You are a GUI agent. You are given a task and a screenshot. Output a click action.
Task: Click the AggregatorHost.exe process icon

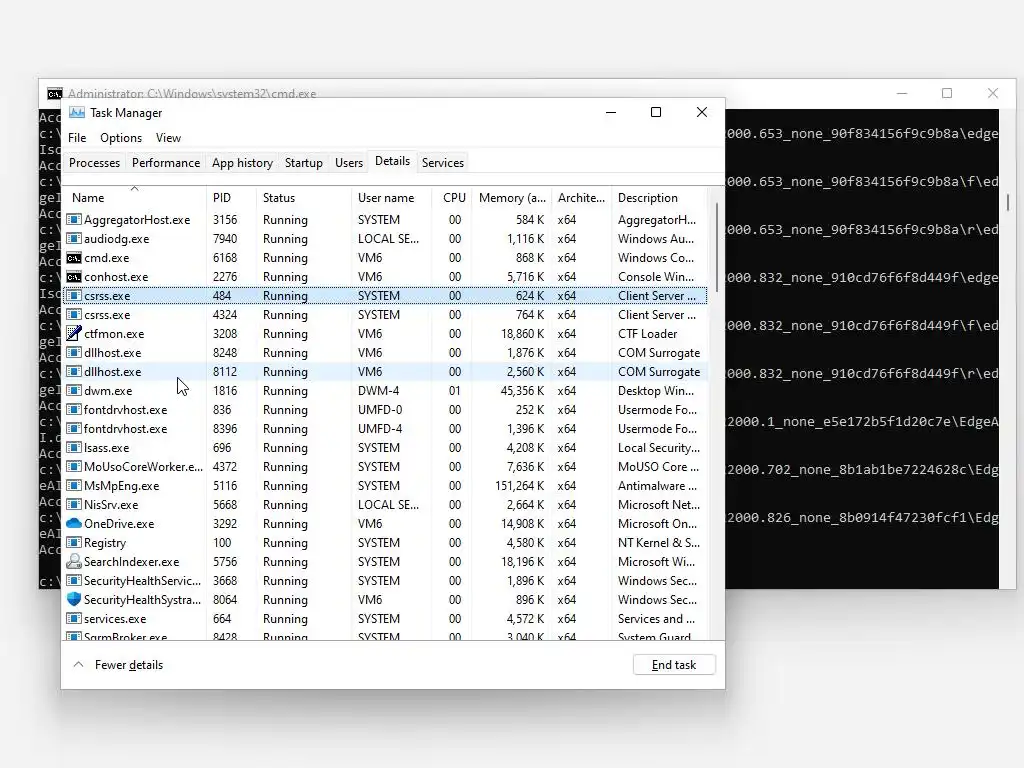tap(74, 219)
